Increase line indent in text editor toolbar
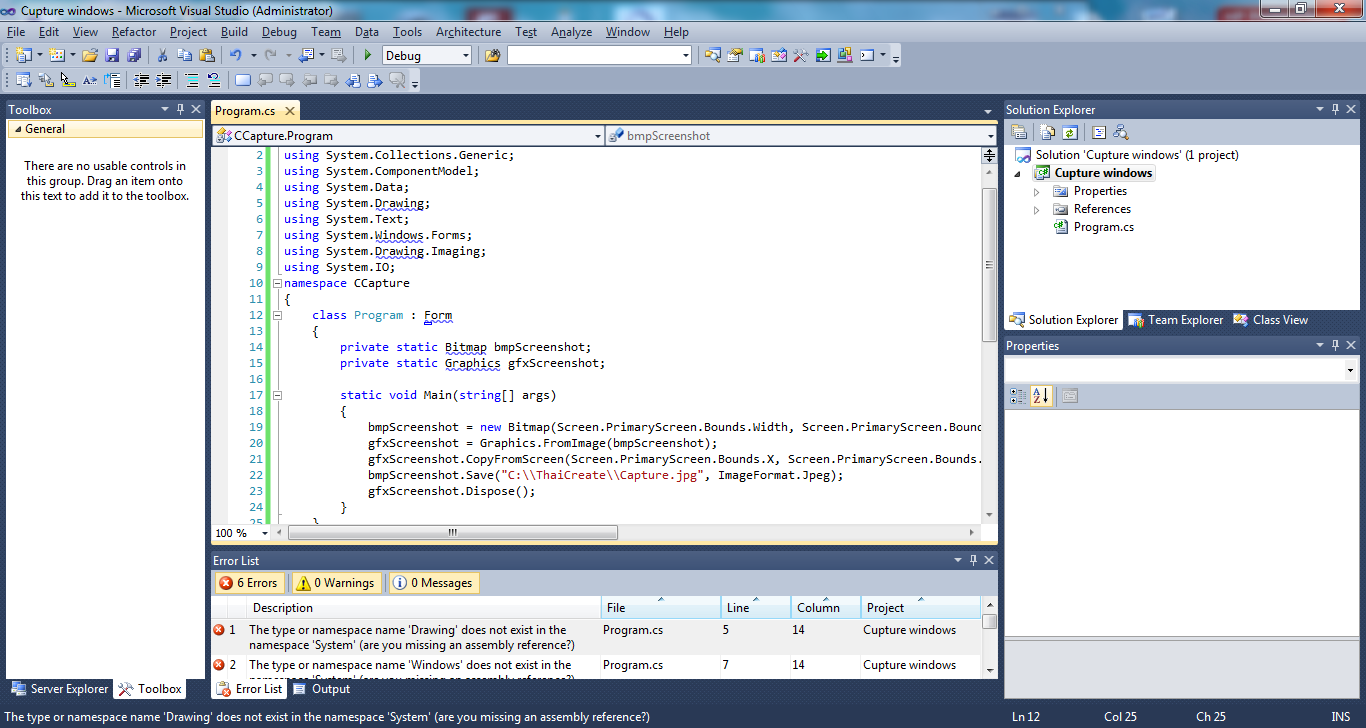Image resolution: width=1366 pixels, height=728 pixels. pyautogui.click(x=163, y=80)
